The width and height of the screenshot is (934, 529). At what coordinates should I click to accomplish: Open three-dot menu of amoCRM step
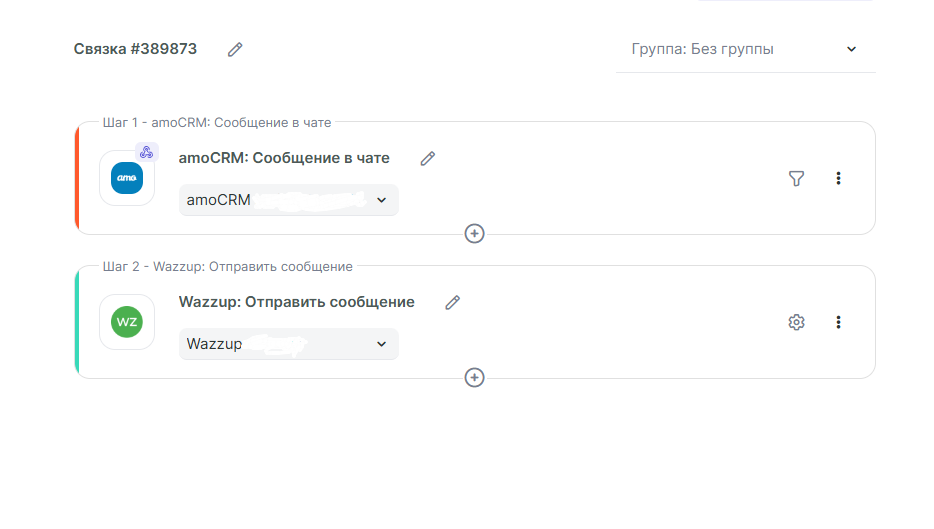(x=838, y=178)
